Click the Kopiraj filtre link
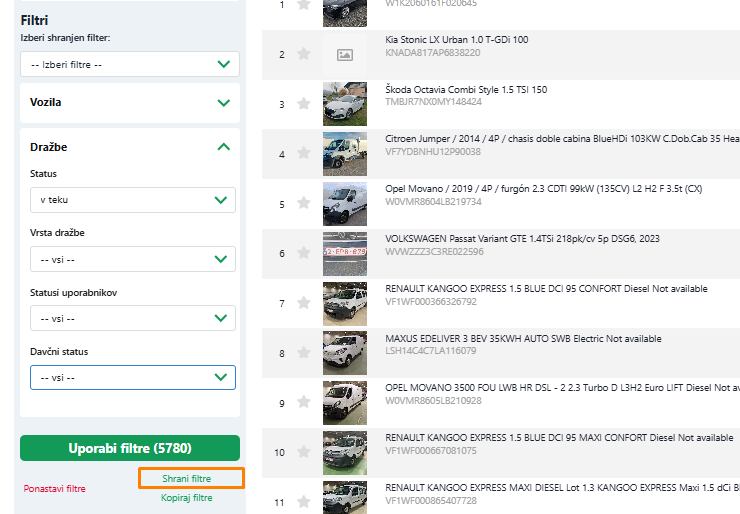 [x=187, y=497]
